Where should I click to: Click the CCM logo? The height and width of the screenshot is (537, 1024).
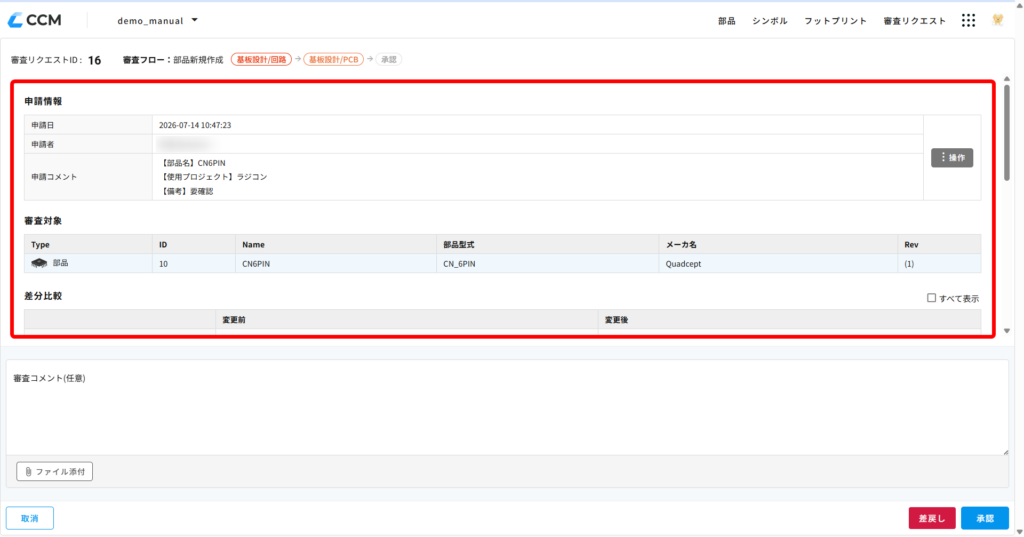click(35, 20)
